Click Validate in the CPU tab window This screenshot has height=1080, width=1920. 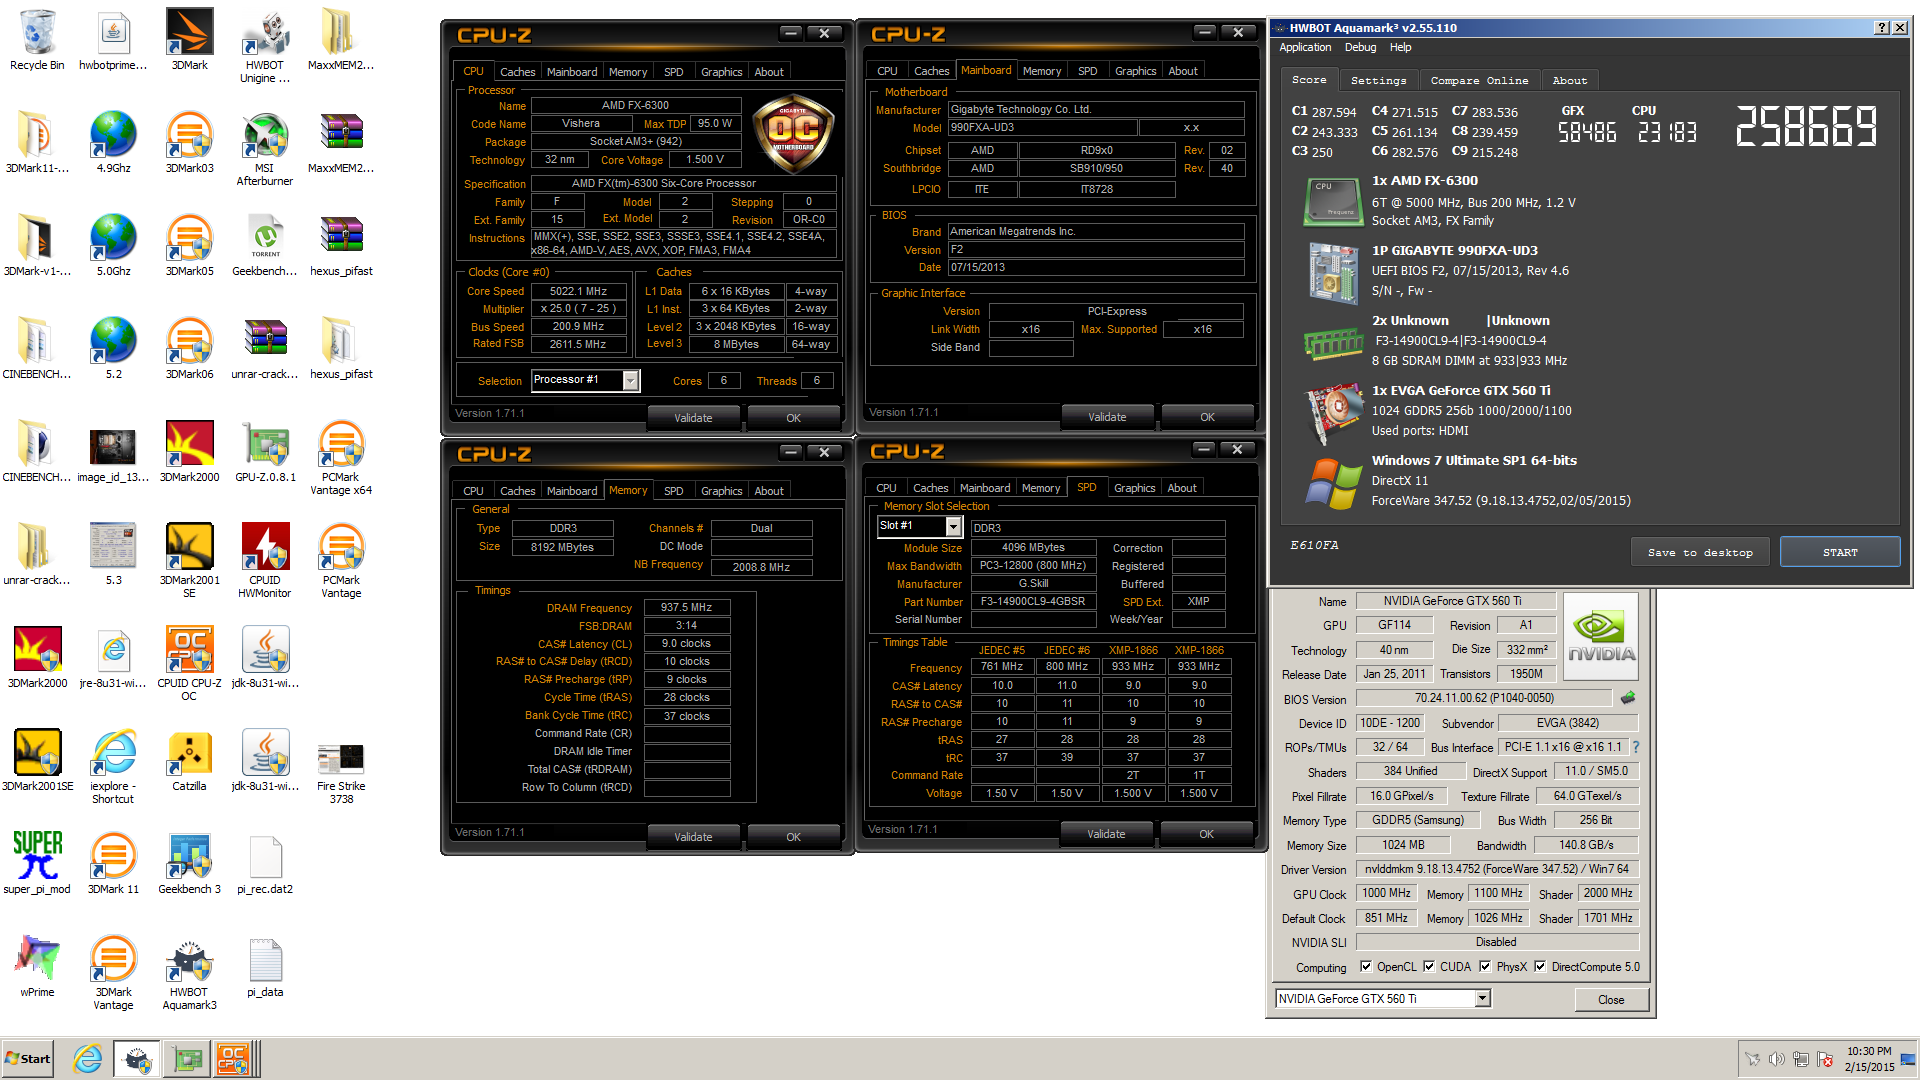tap(693, 418)
